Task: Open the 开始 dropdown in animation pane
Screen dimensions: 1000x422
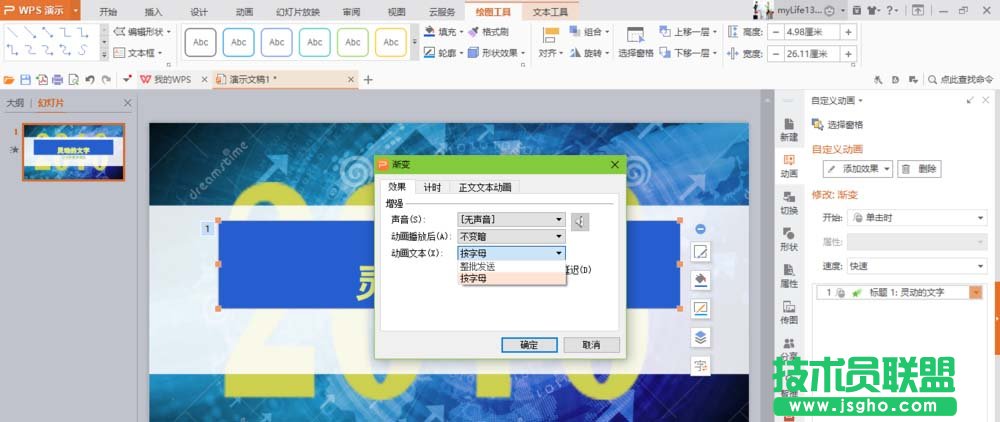Action: coord(917,218)
